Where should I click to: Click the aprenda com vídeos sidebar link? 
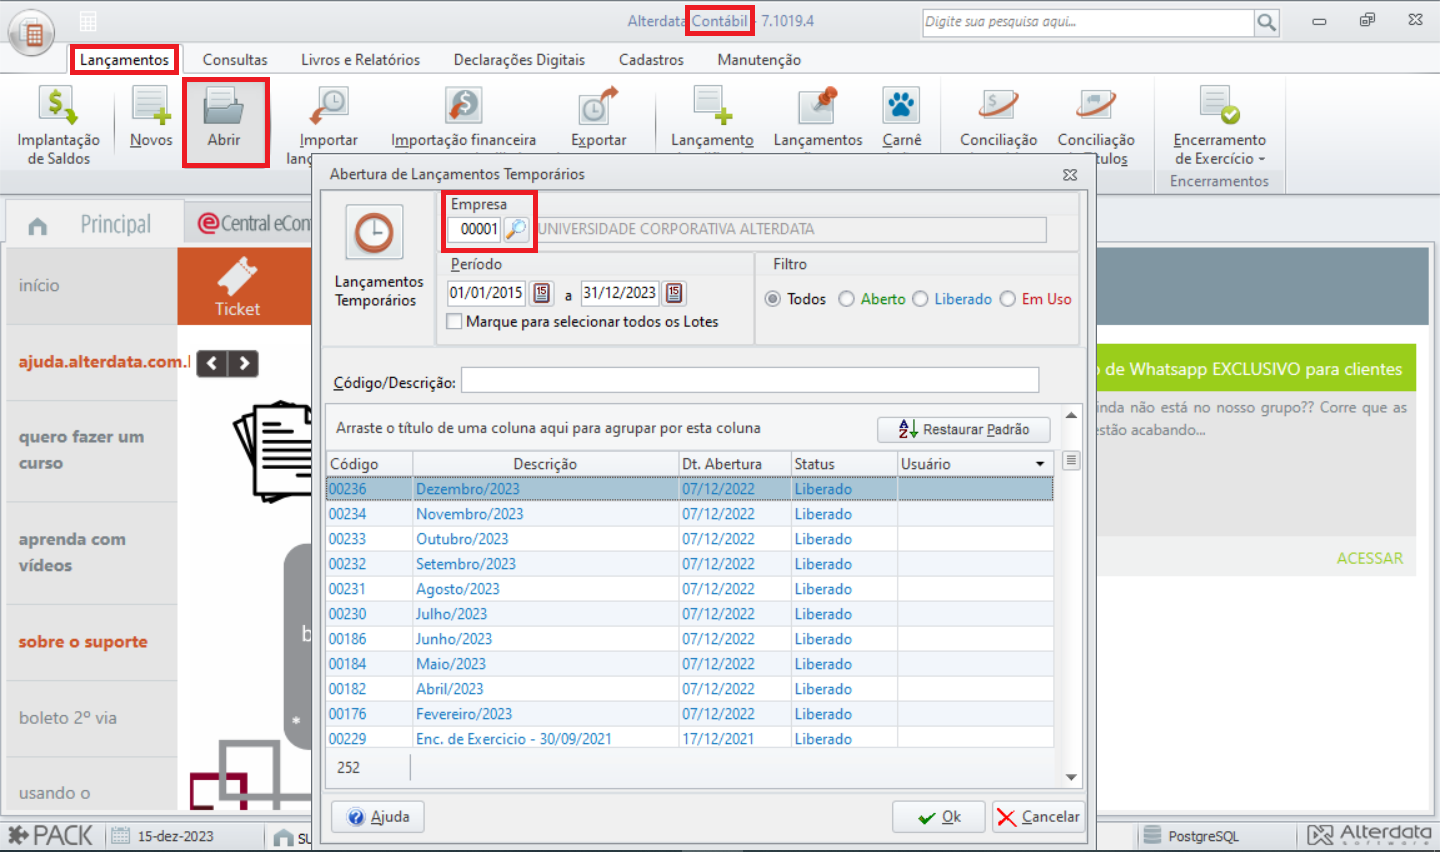72,552
